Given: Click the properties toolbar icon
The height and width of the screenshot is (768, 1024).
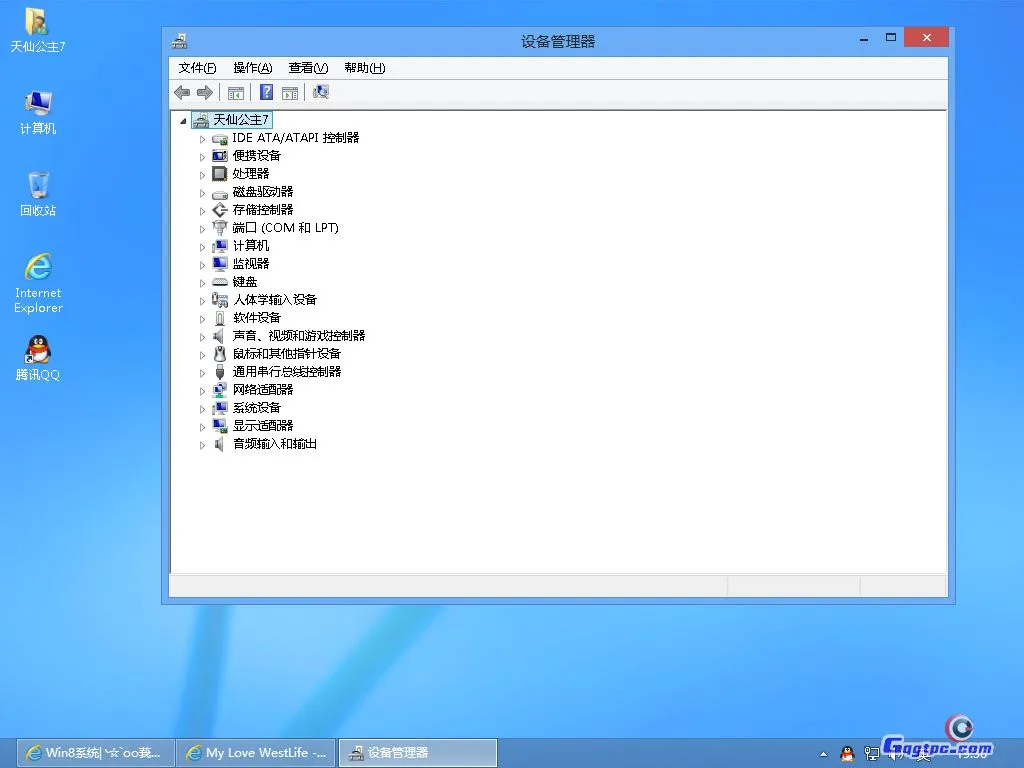Looking at the screenshot, I should (290, 92).
